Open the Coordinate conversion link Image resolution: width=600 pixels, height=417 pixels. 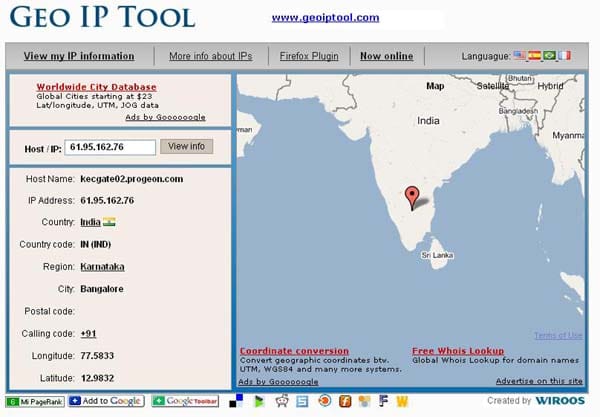pyautogui.click(x=294, y=351)
